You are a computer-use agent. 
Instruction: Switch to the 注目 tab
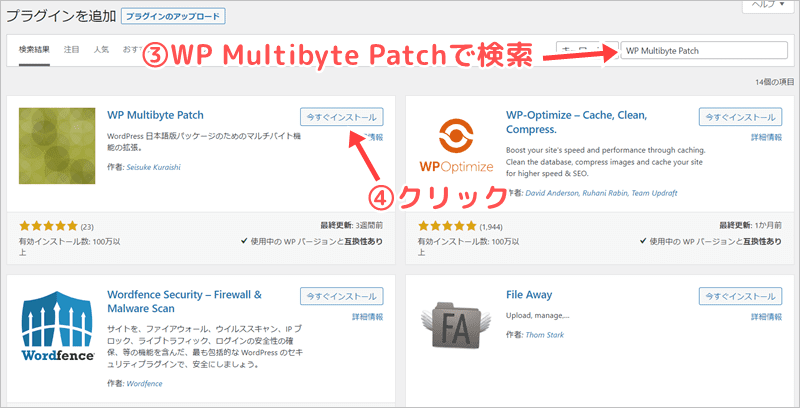[72, 49]
